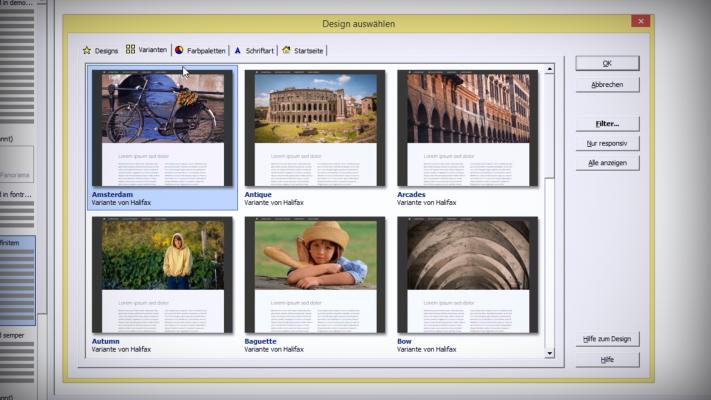This screenshot has height=400, width=711.
Task: Open Hilfe zum Design
Action: click(607, 339)
